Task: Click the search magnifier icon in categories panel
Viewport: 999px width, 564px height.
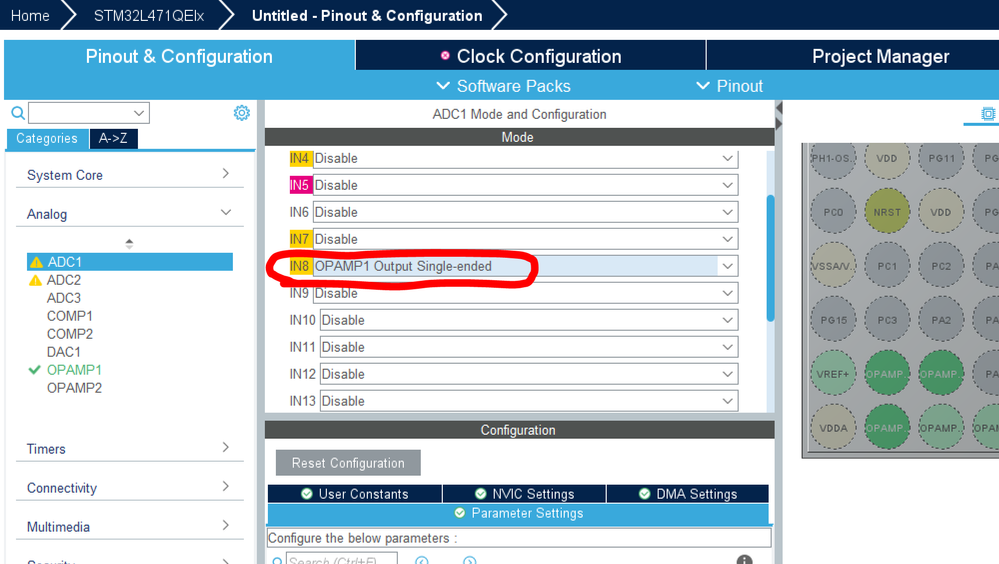Action: point(18,113)
